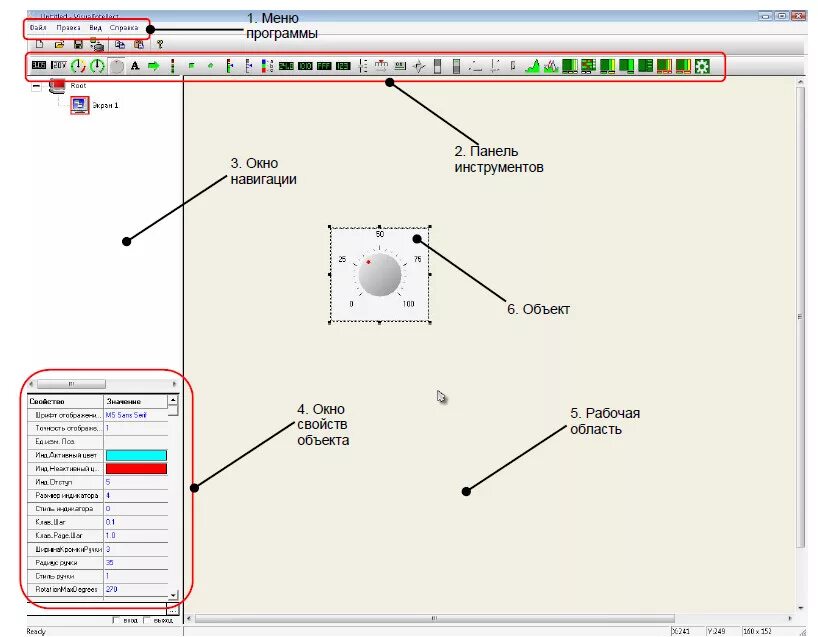The width and height of the screenshot is (818, 637).
Task: Open the Правка menu
Action: [x=68, y=28]
